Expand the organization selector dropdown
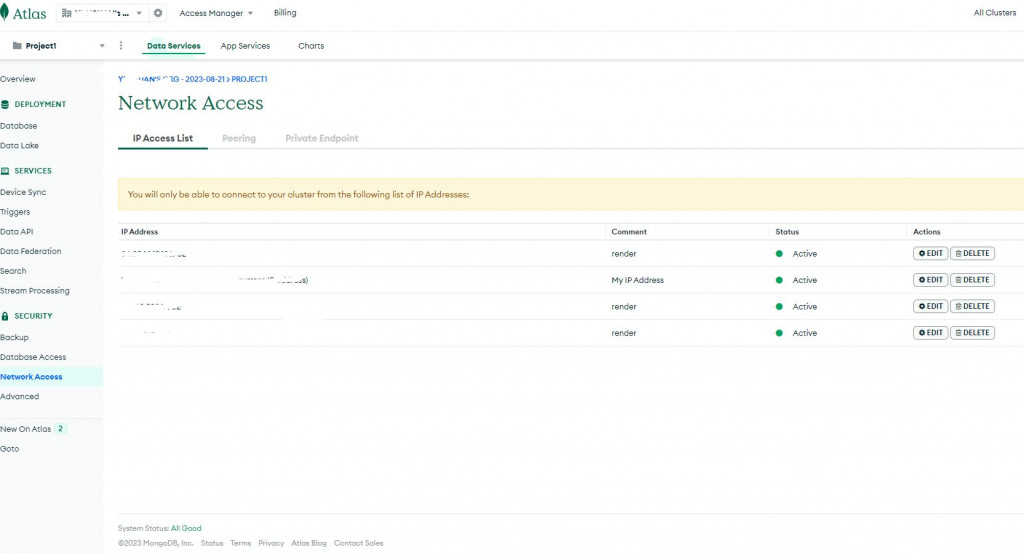 139,13
